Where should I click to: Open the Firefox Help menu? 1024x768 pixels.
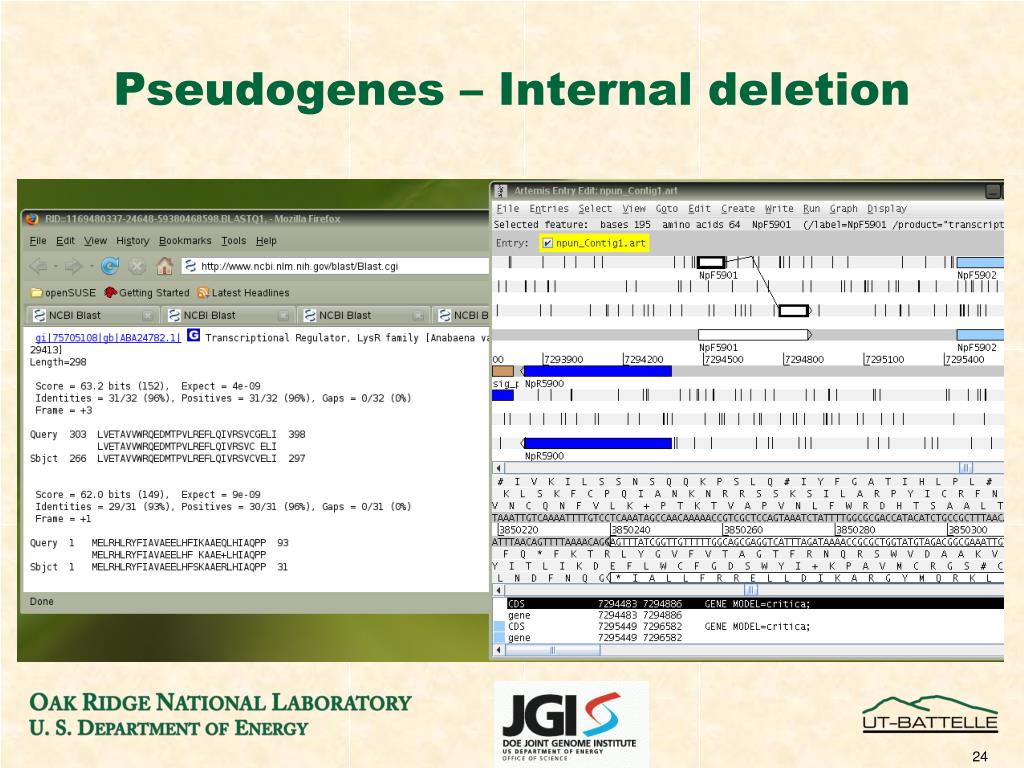[x=266, y=240]
